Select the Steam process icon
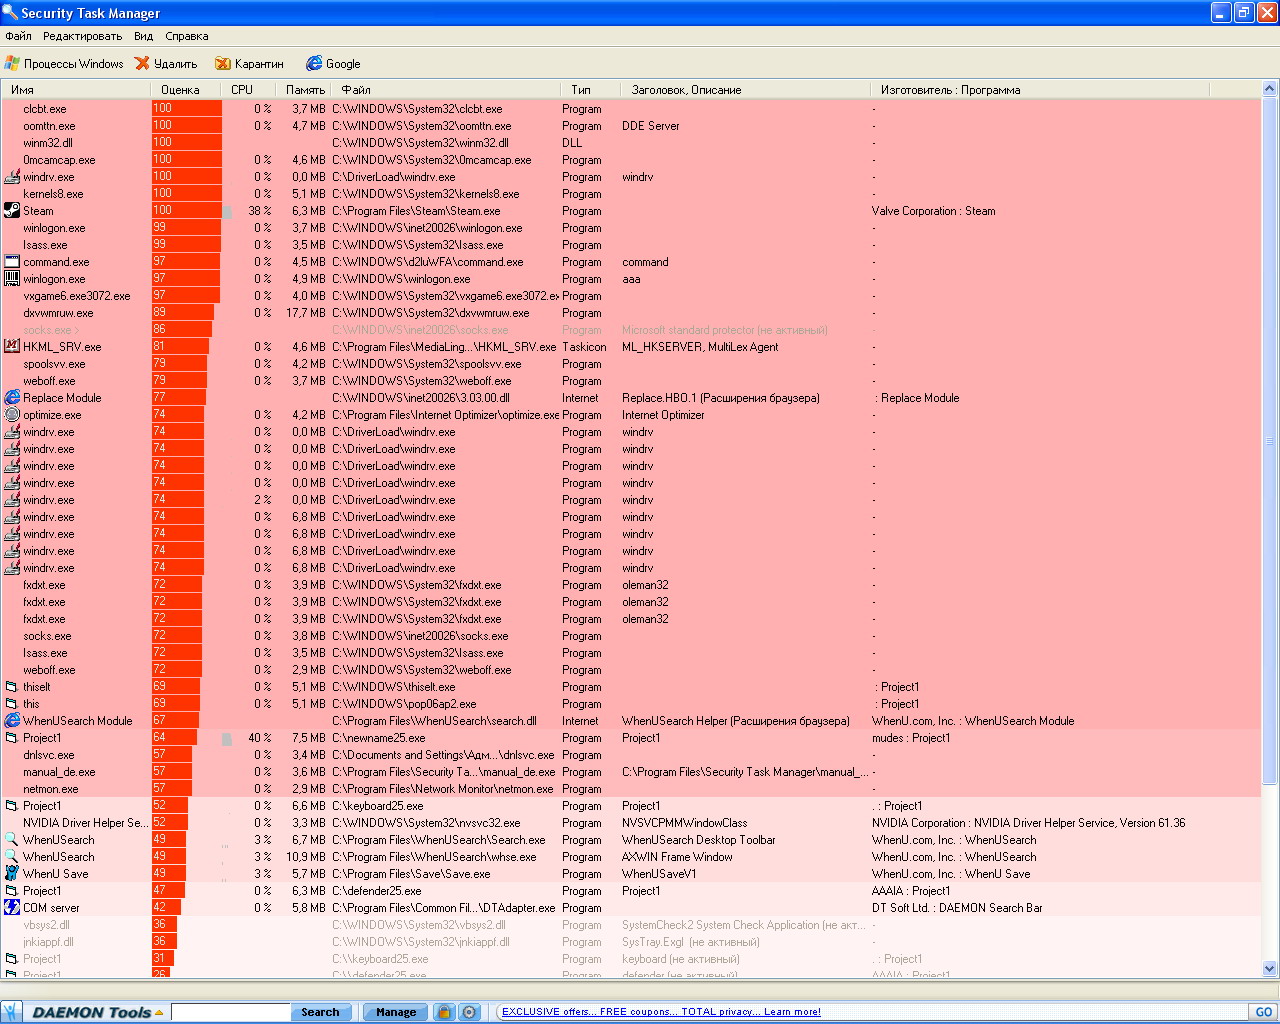Image resolution: width=1280 pixels, height=1024 pixels. point(12,211)
